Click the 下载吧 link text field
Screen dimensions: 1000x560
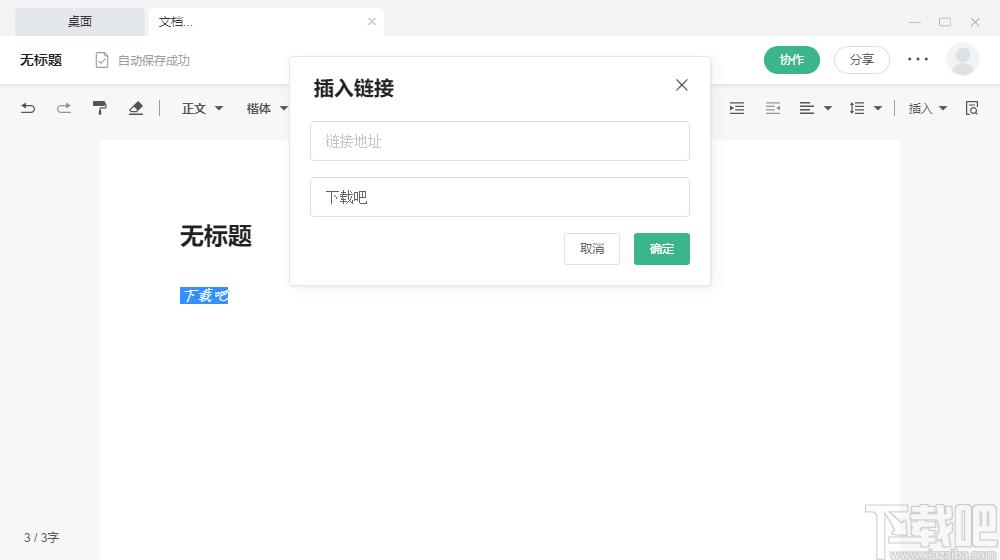click(x=499, y=197)
